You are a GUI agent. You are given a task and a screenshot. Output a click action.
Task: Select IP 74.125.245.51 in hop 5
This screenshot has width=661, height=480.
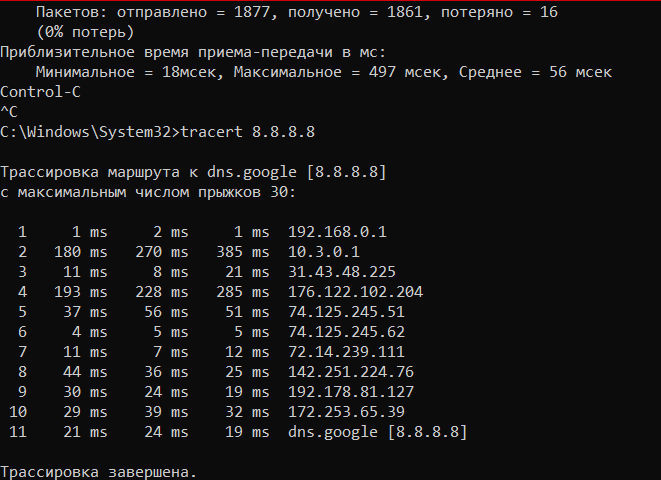347,312
